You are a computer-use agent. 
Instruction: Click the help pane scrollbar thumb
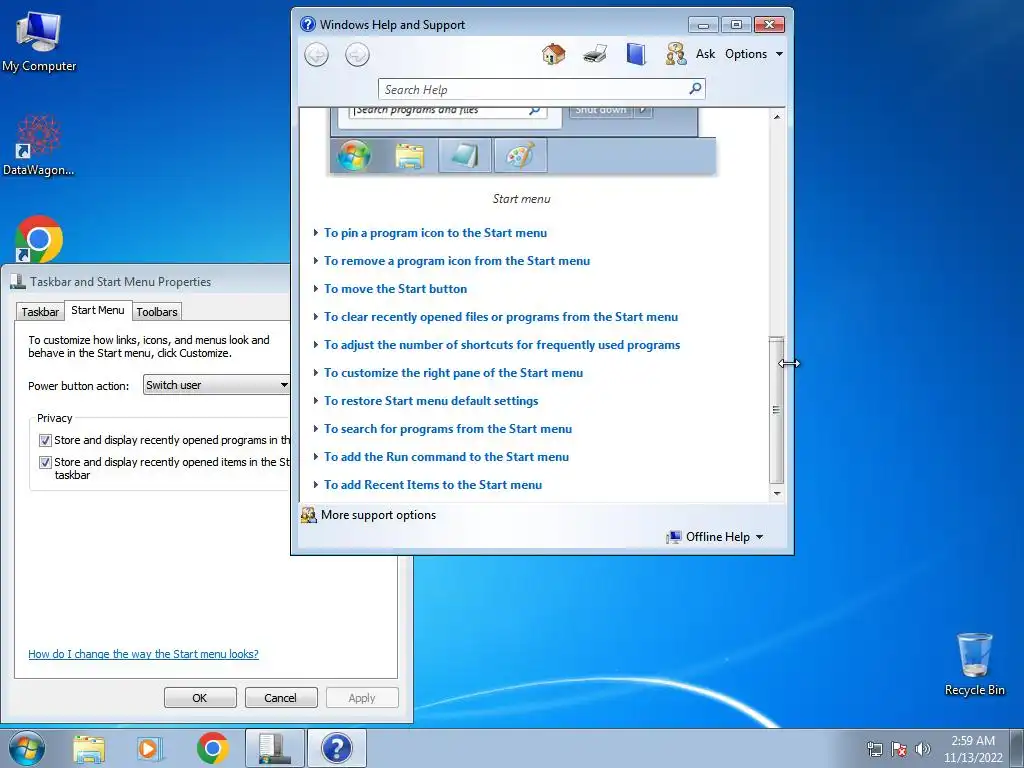coord(776,409)
